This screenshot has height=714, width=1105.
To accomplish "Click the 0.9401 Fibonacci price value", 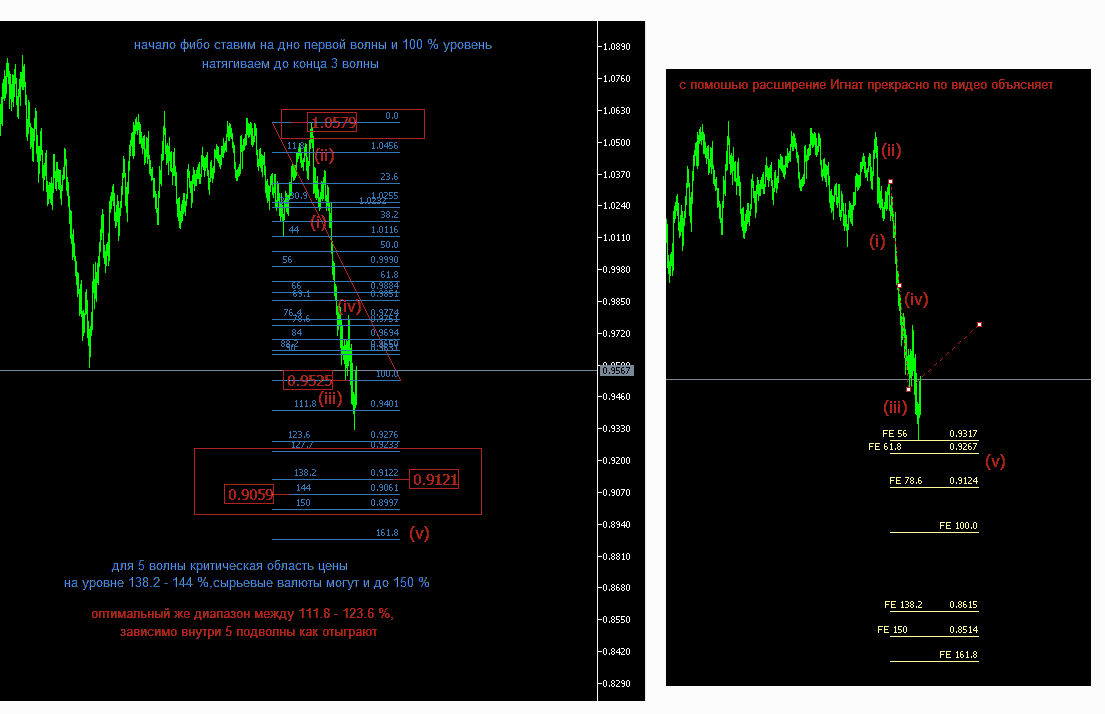I will click(385, 404).
